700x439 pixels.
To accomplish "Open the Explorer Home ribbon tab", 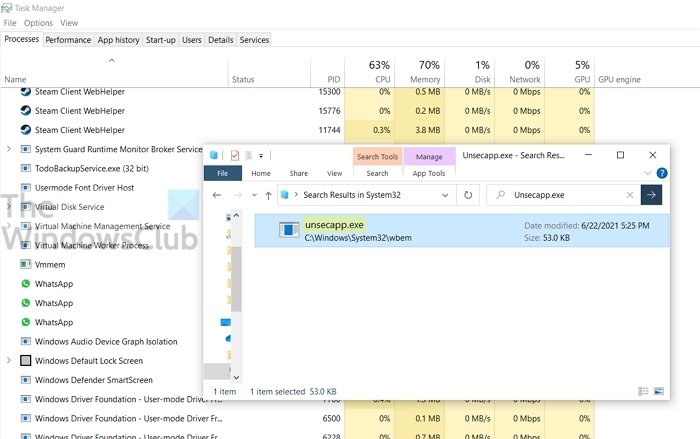I will pos(261,173).
